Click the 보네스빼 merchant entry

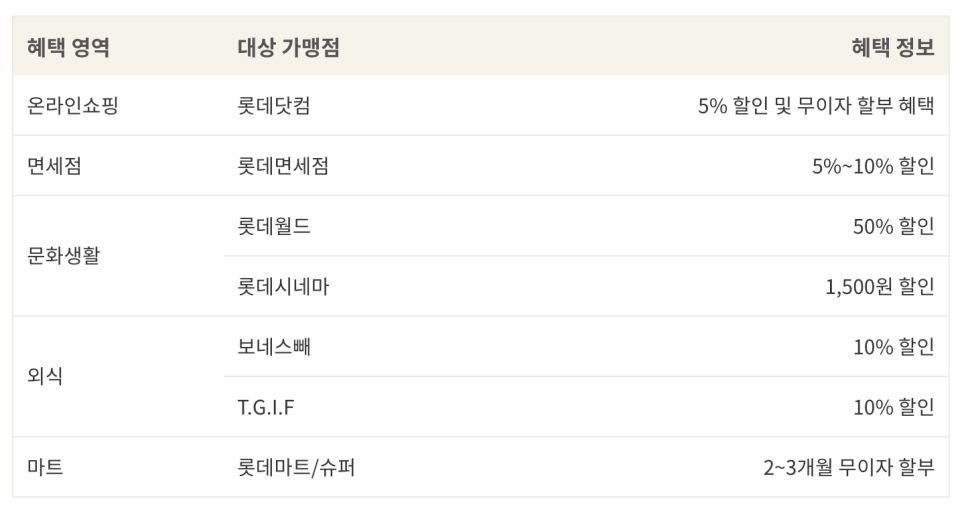tap(274, 346)
